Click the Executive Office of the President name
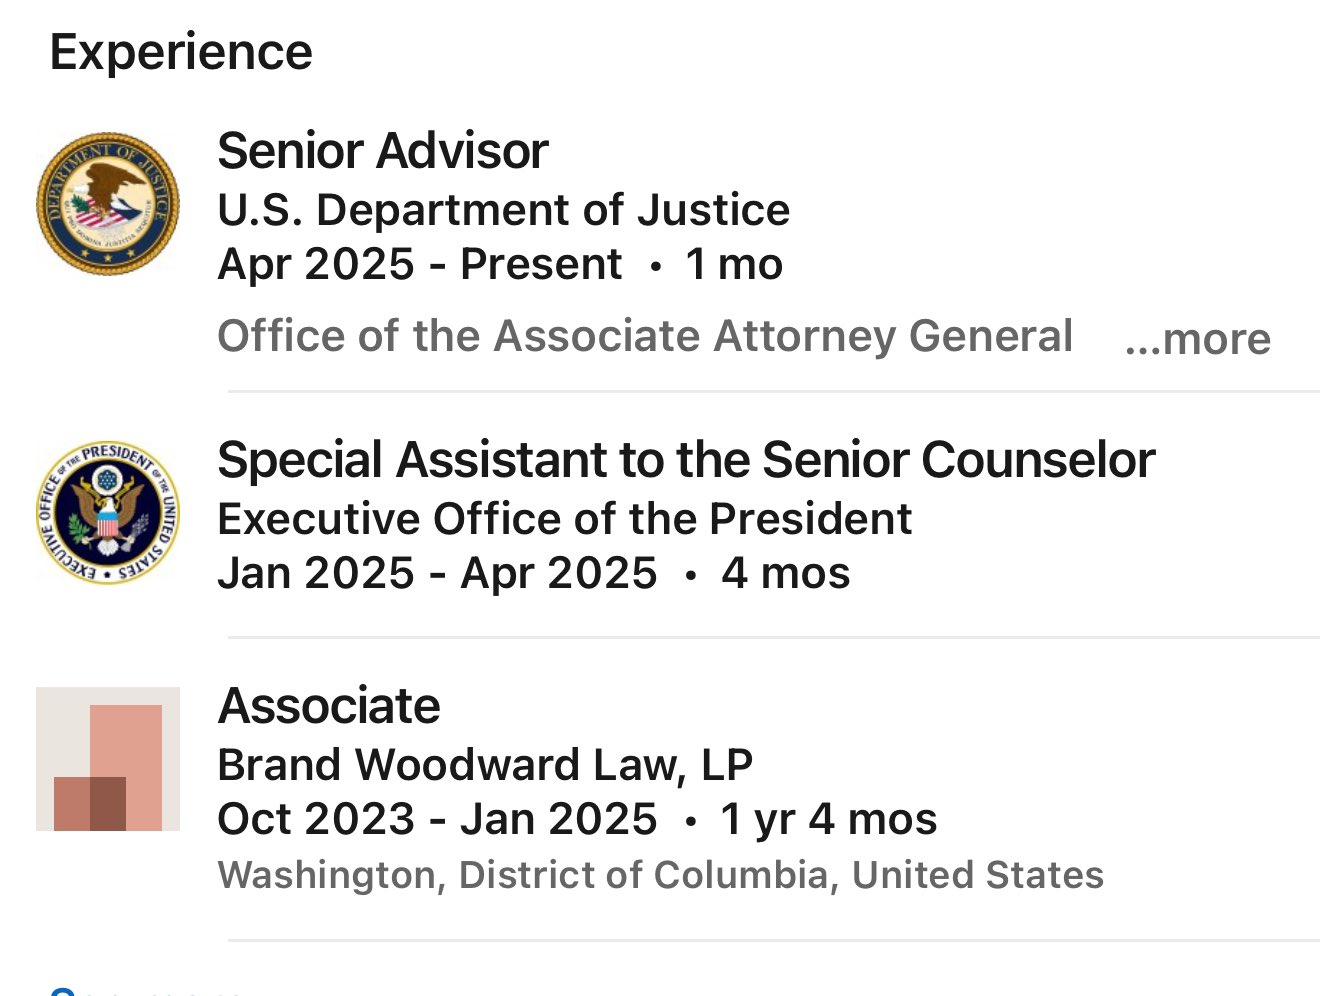Viewport: 1320px width, 996px height. pos(565,518)
